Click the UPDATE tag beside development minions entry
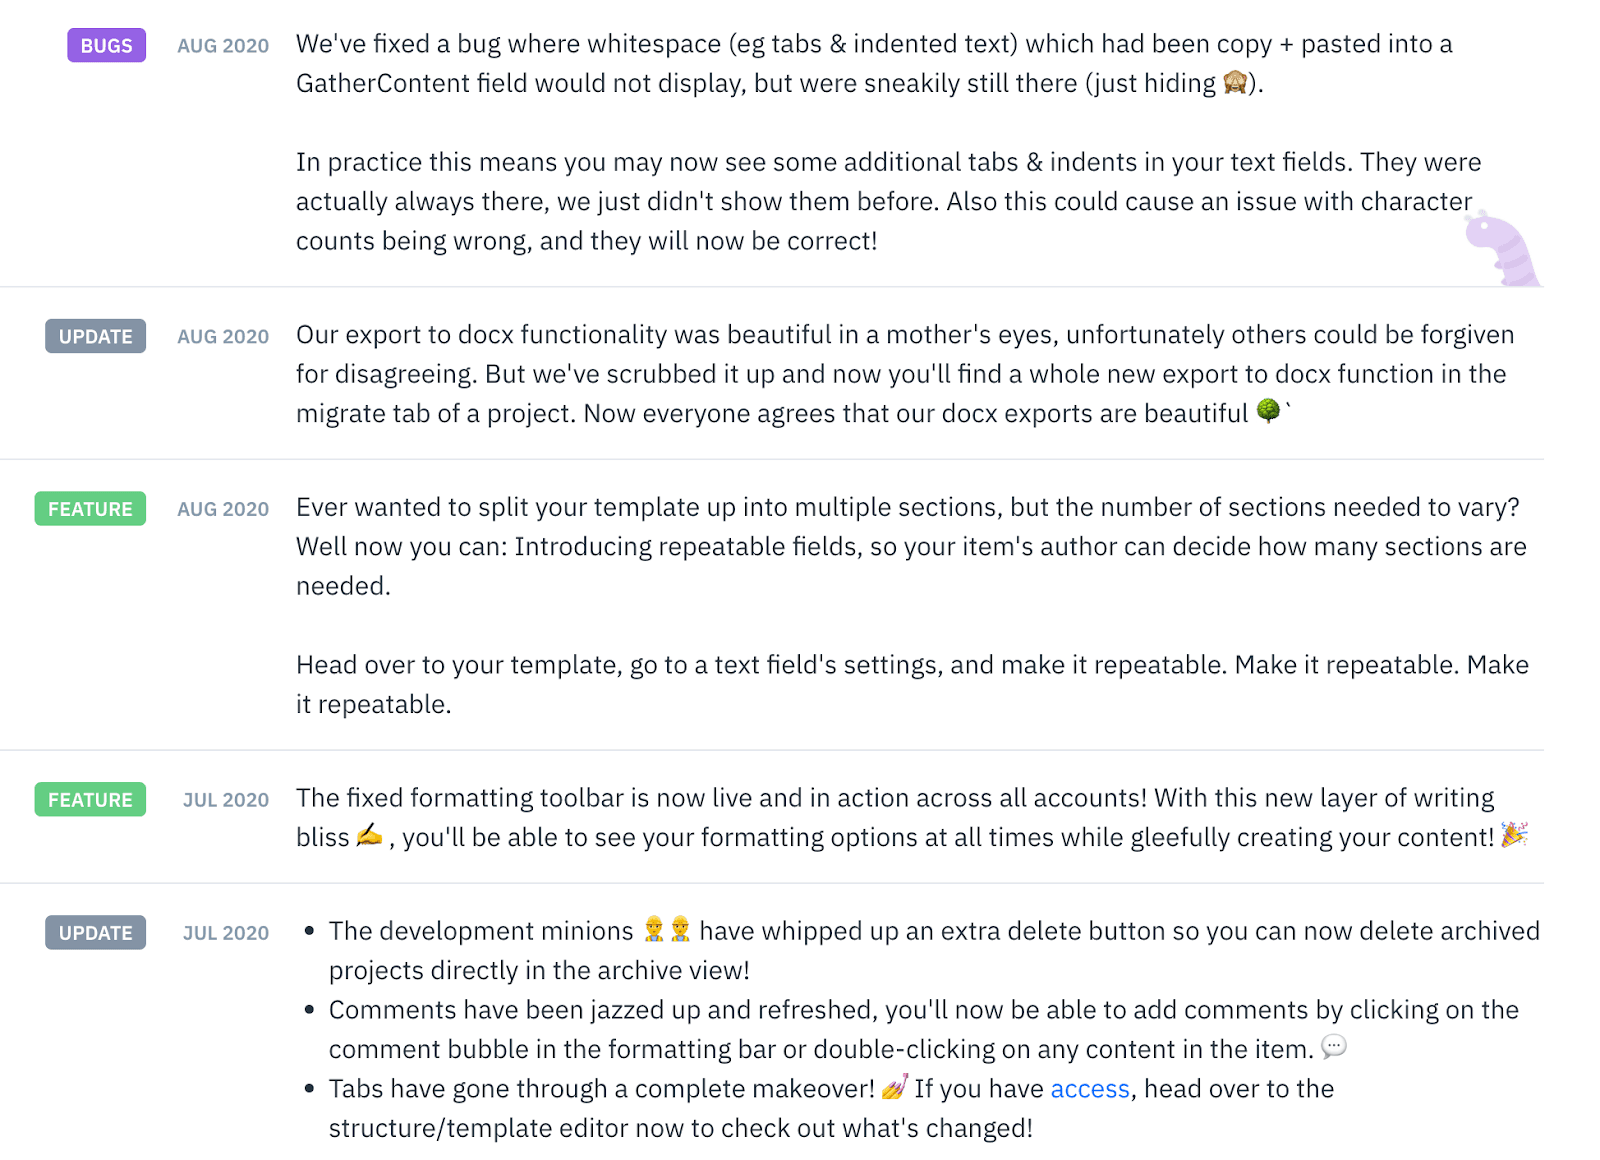The image size is (1600, 1160). point(95,933)
